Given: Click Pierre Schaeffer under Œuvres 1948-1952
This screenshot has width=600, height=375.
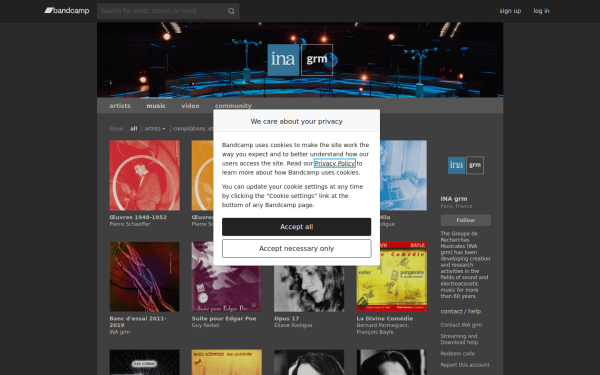Looking at the screenshot, I should pyautogui.click(x=130, y=224).
